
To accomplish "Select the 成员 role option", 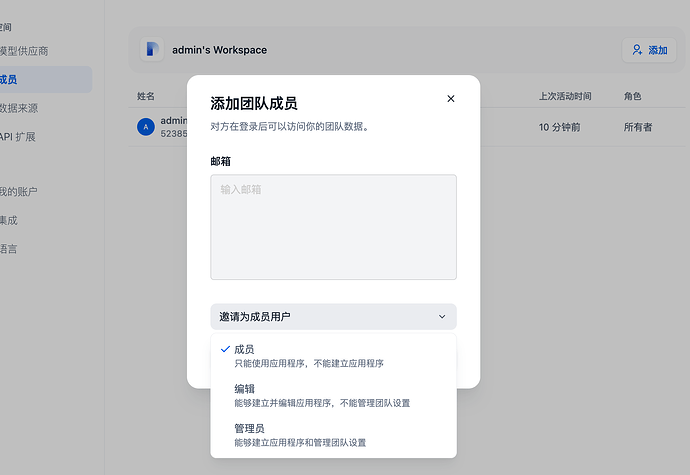I will click(334, 356).
